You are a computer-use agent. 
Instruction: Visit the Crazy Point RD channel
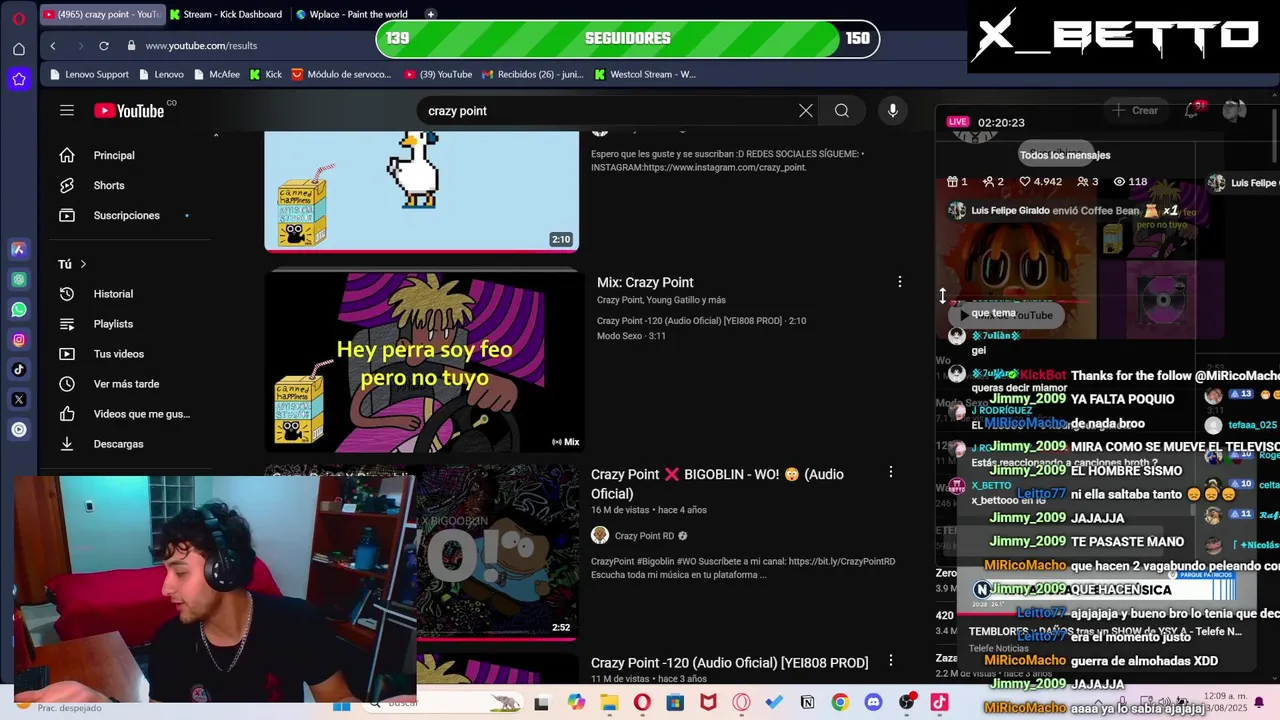click(x=644, y=536)
